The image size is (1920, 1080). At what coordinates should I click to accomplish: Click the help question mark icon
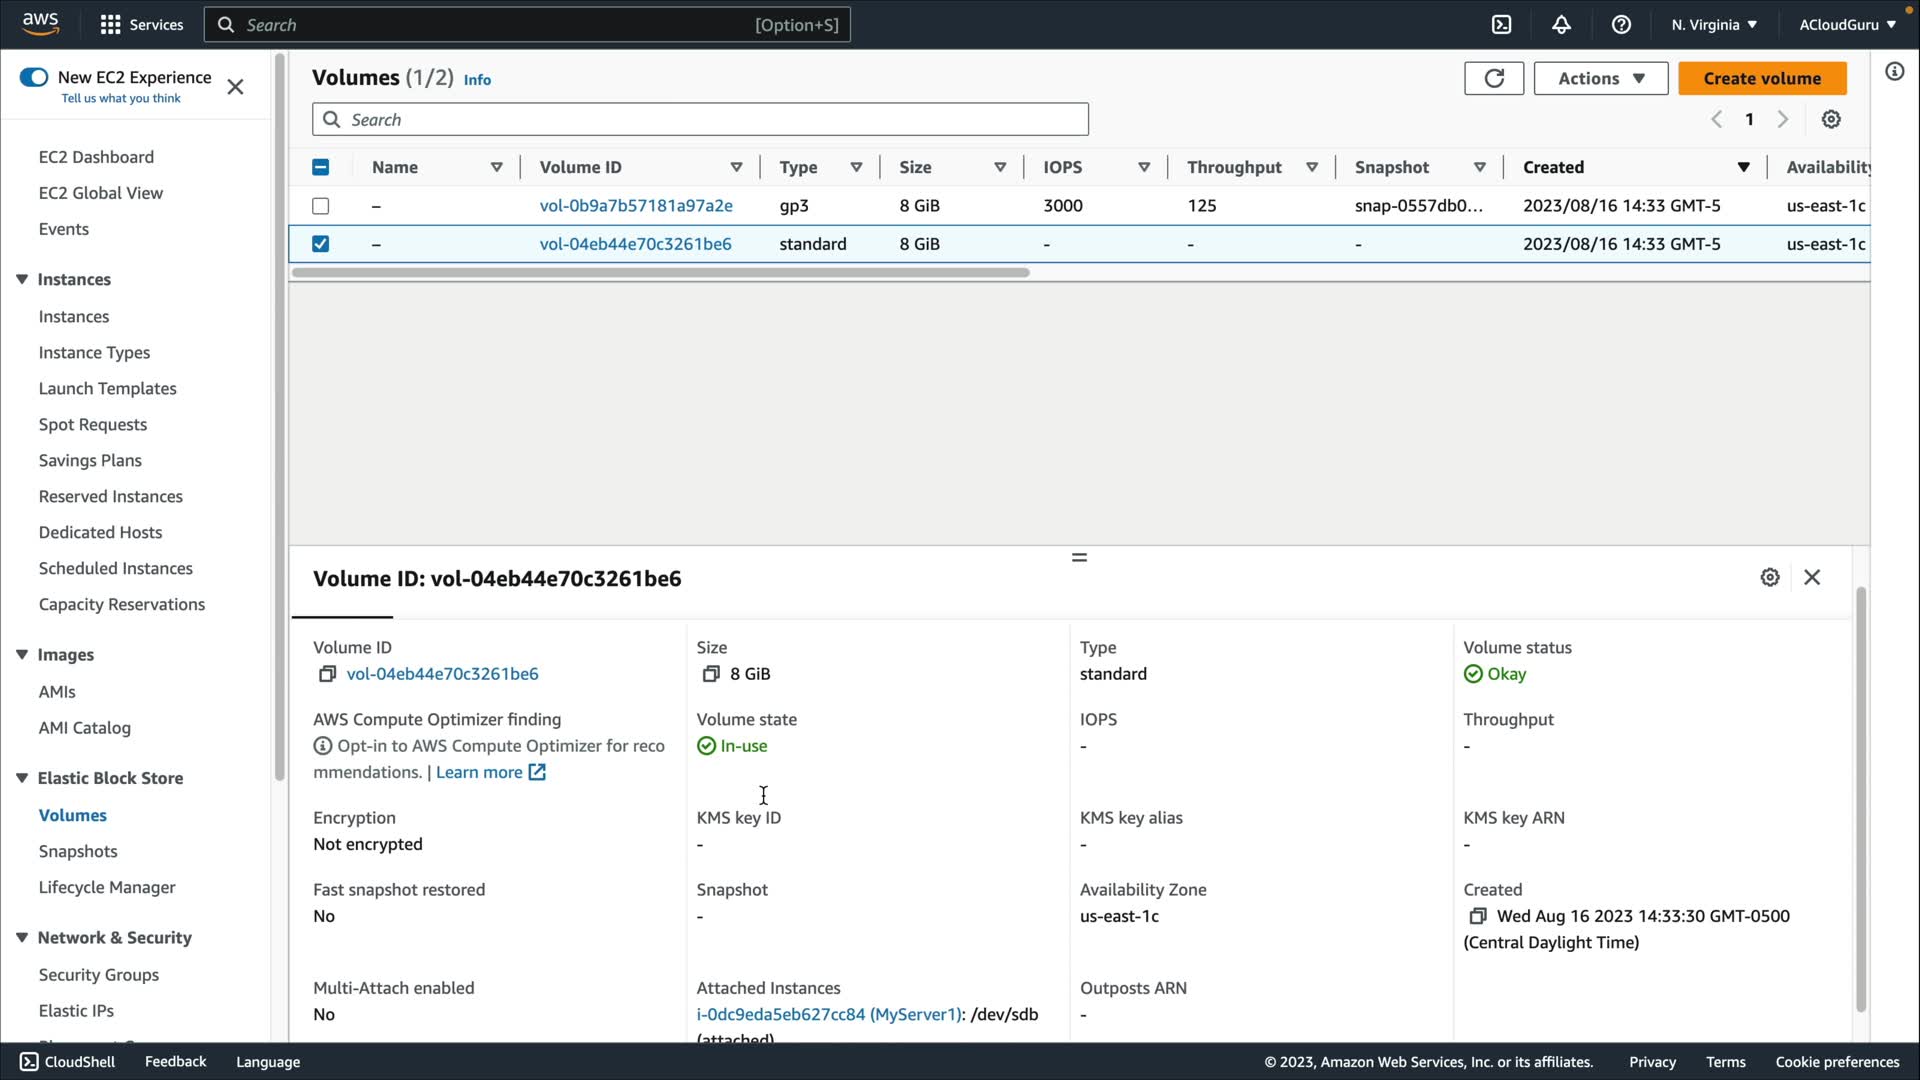[1621, 25]
